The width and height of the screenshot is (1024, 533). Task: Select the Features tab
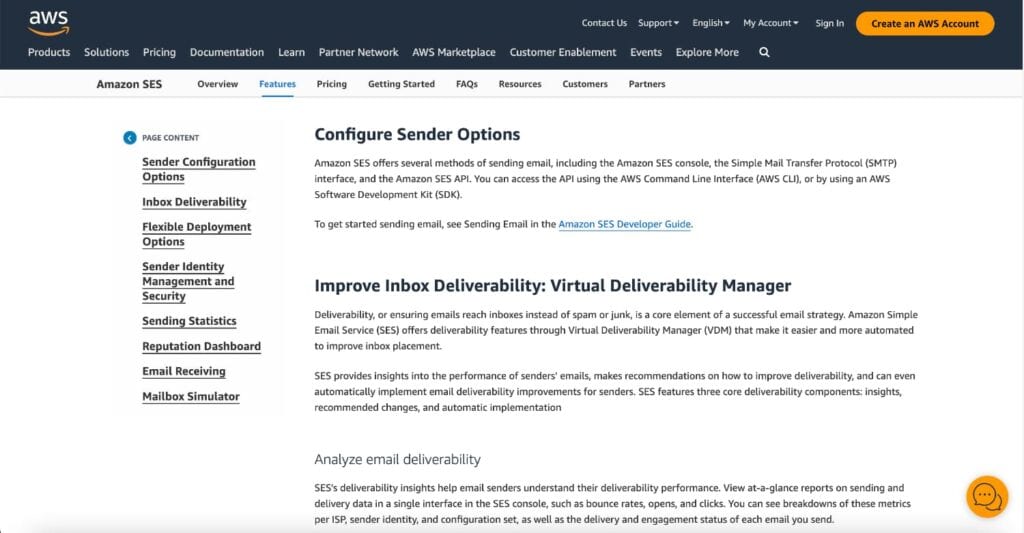(x=278, y=84)
